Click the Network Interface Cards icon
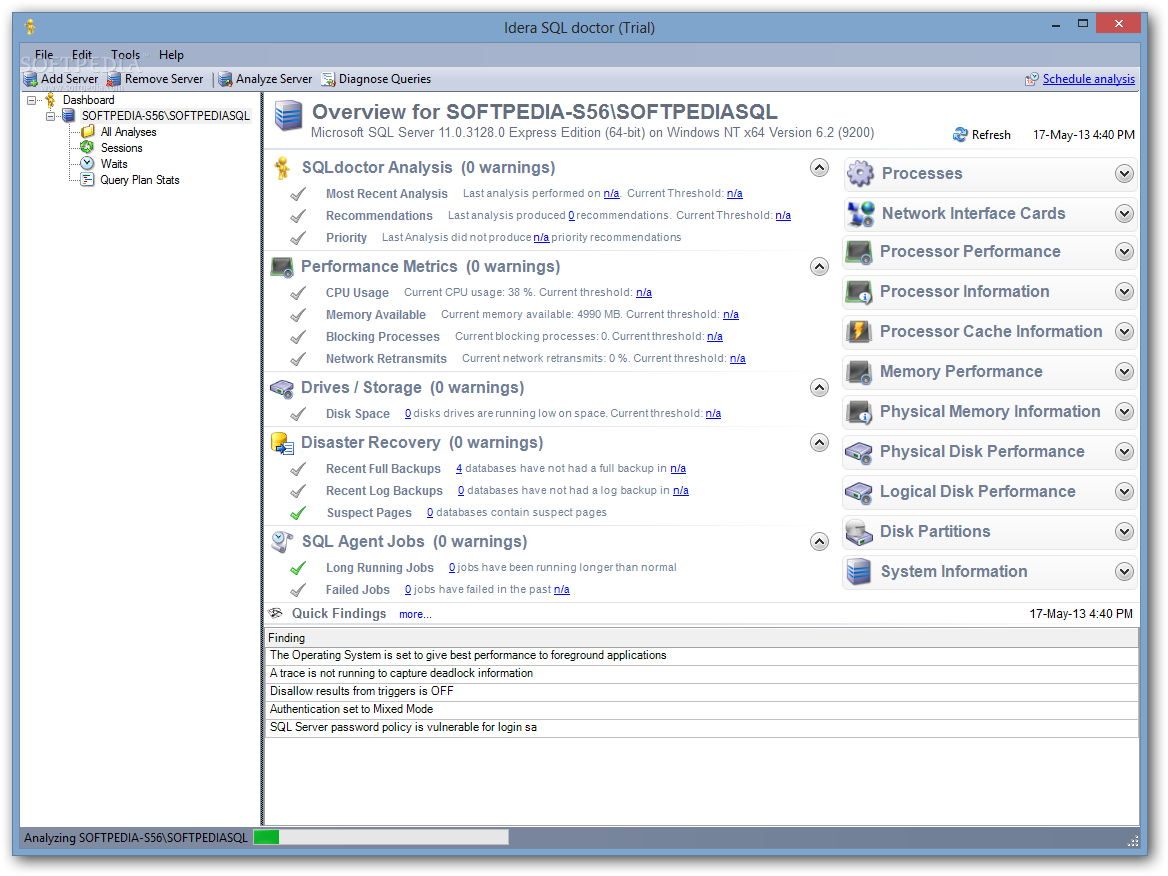This screenshot has width=1168, height=876. pyautogui.click(x=860, y=214)
